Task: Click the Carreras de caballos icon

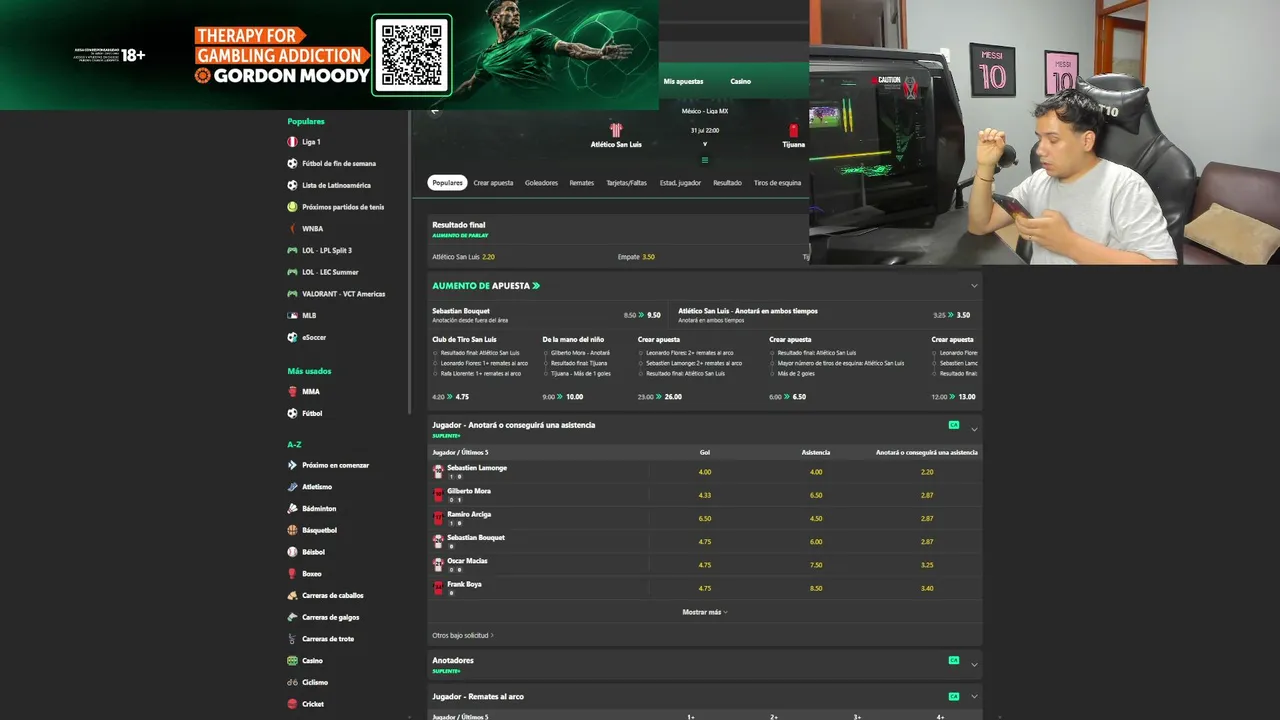Action: point(292,595)
